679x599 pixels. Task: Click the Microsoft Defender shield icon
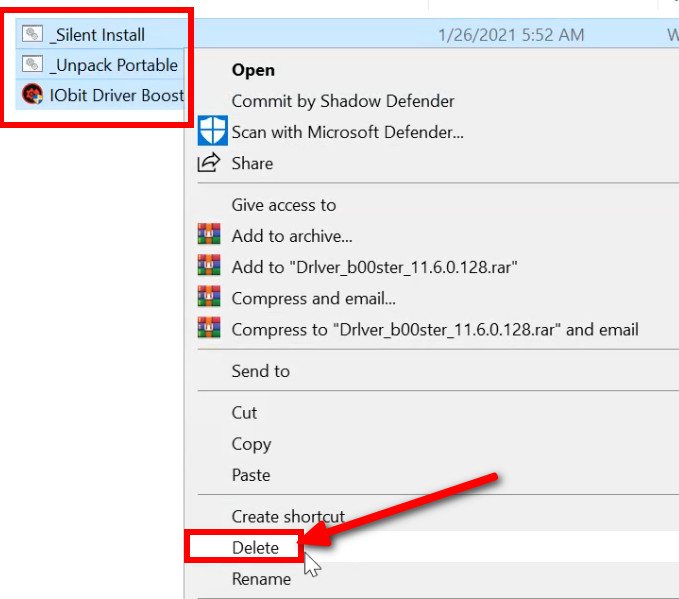(x=213, y=131)
